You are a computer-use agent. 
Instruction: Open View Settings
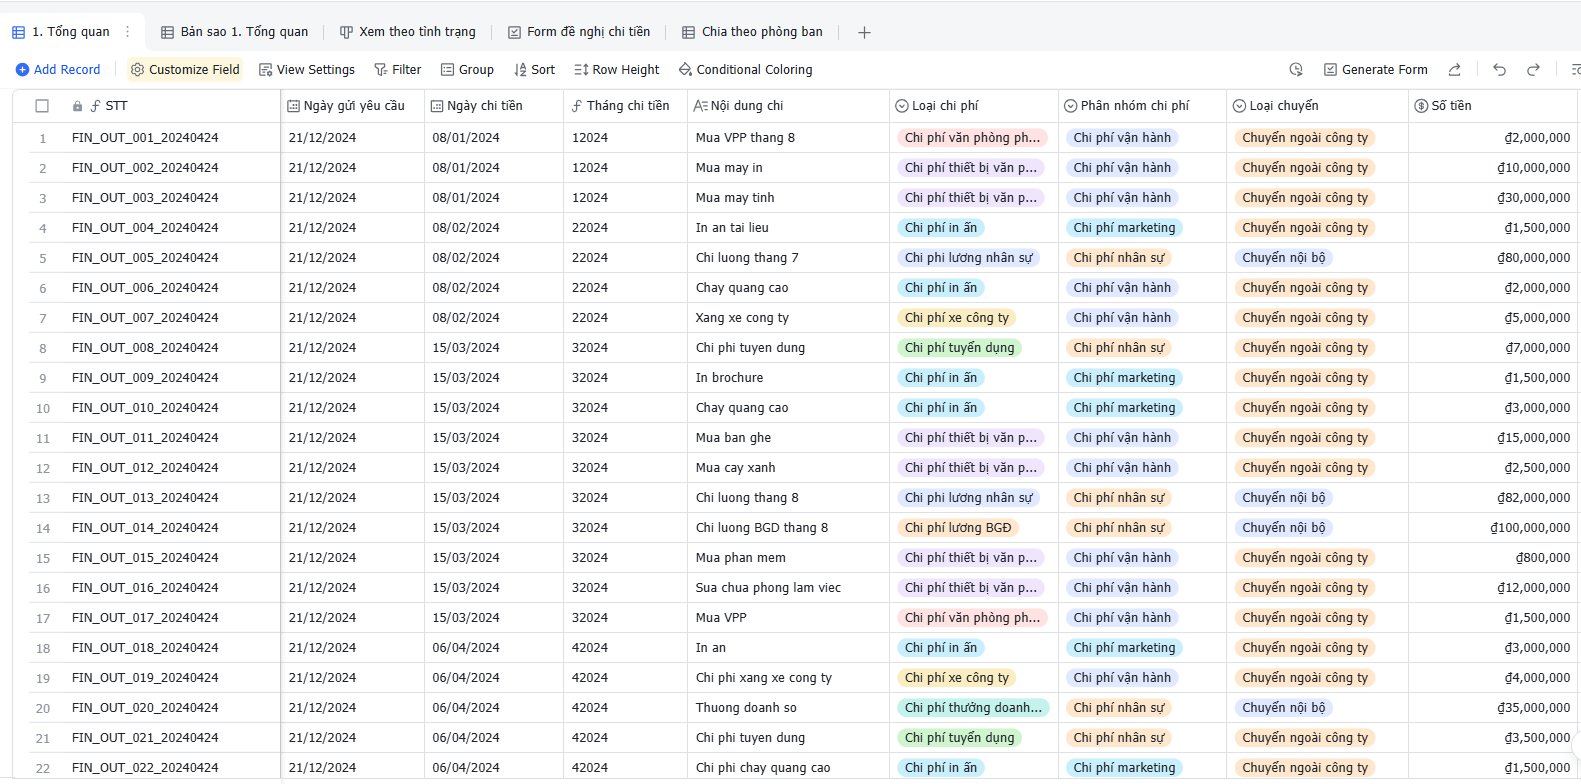coord(307,70)
